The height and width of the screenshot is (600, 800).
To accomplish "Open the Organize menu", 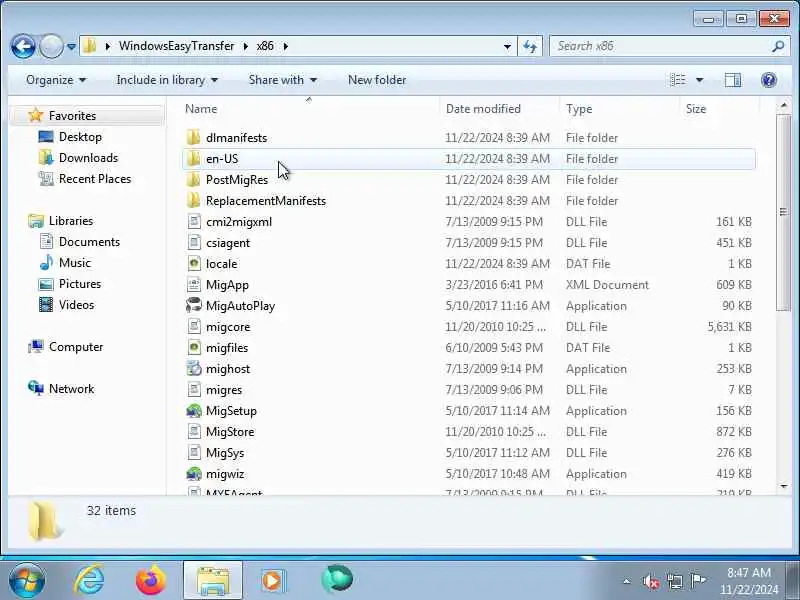I will point(56,80).
